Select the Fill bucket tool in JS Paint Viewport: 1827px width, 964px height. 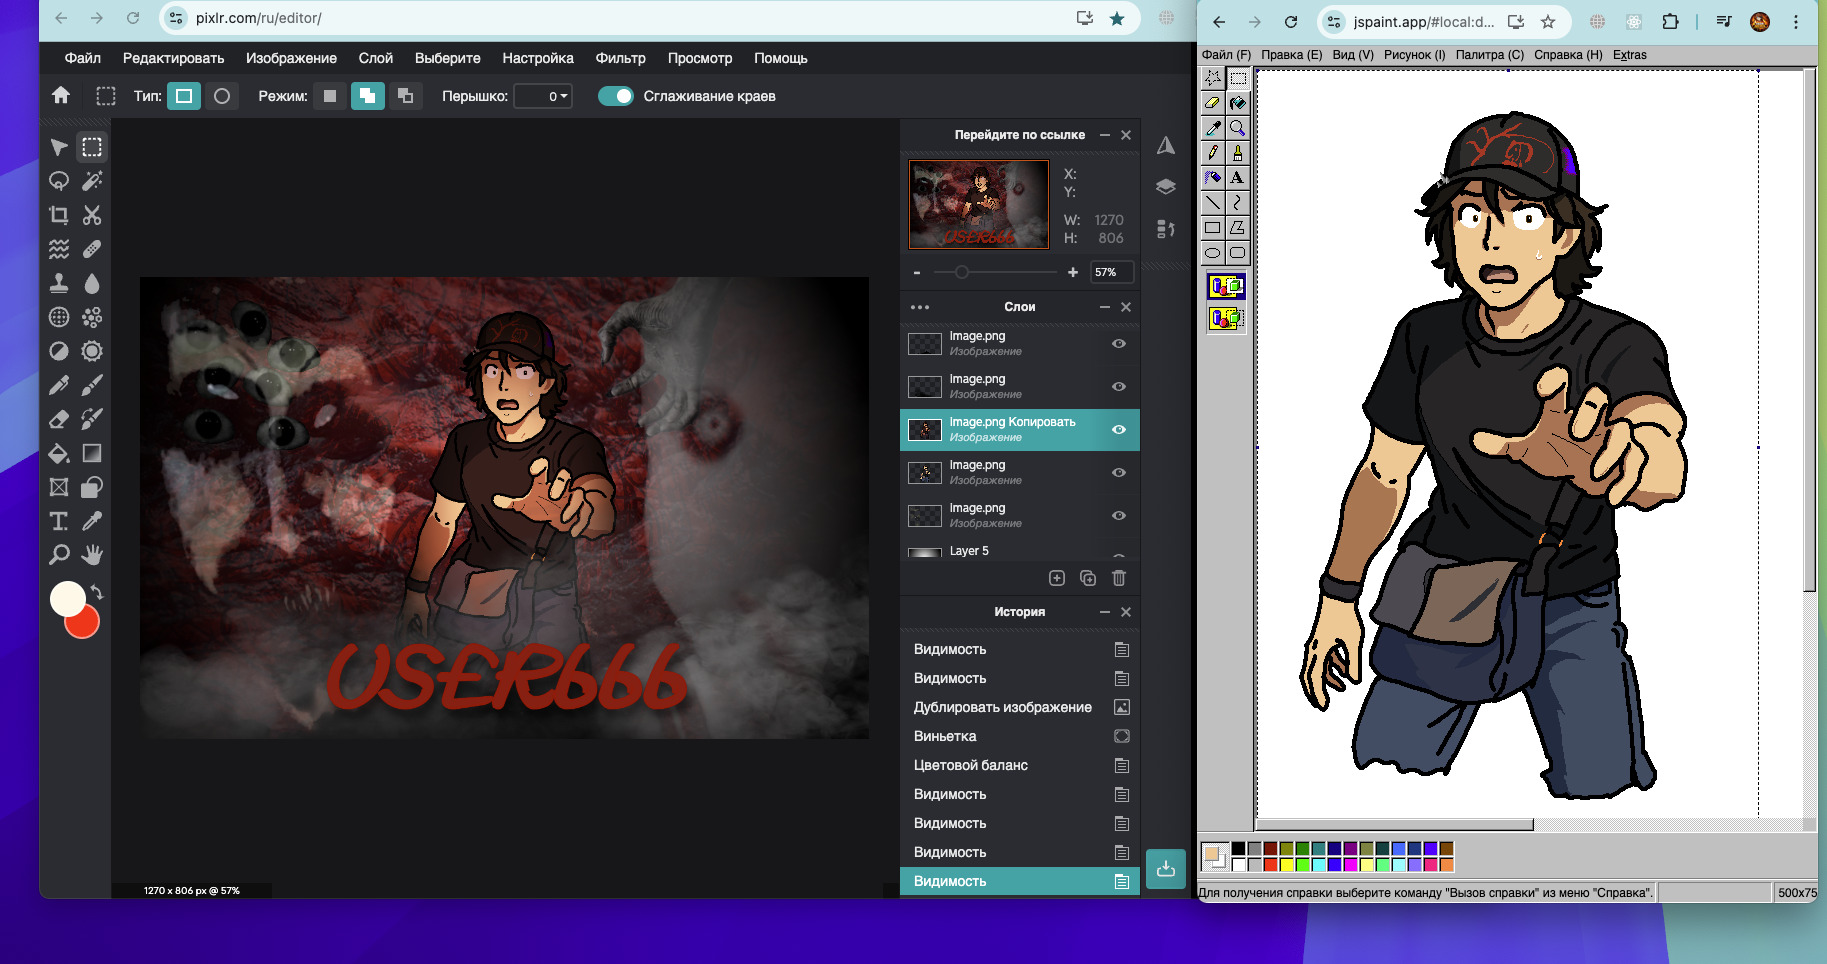point(1238,103)
